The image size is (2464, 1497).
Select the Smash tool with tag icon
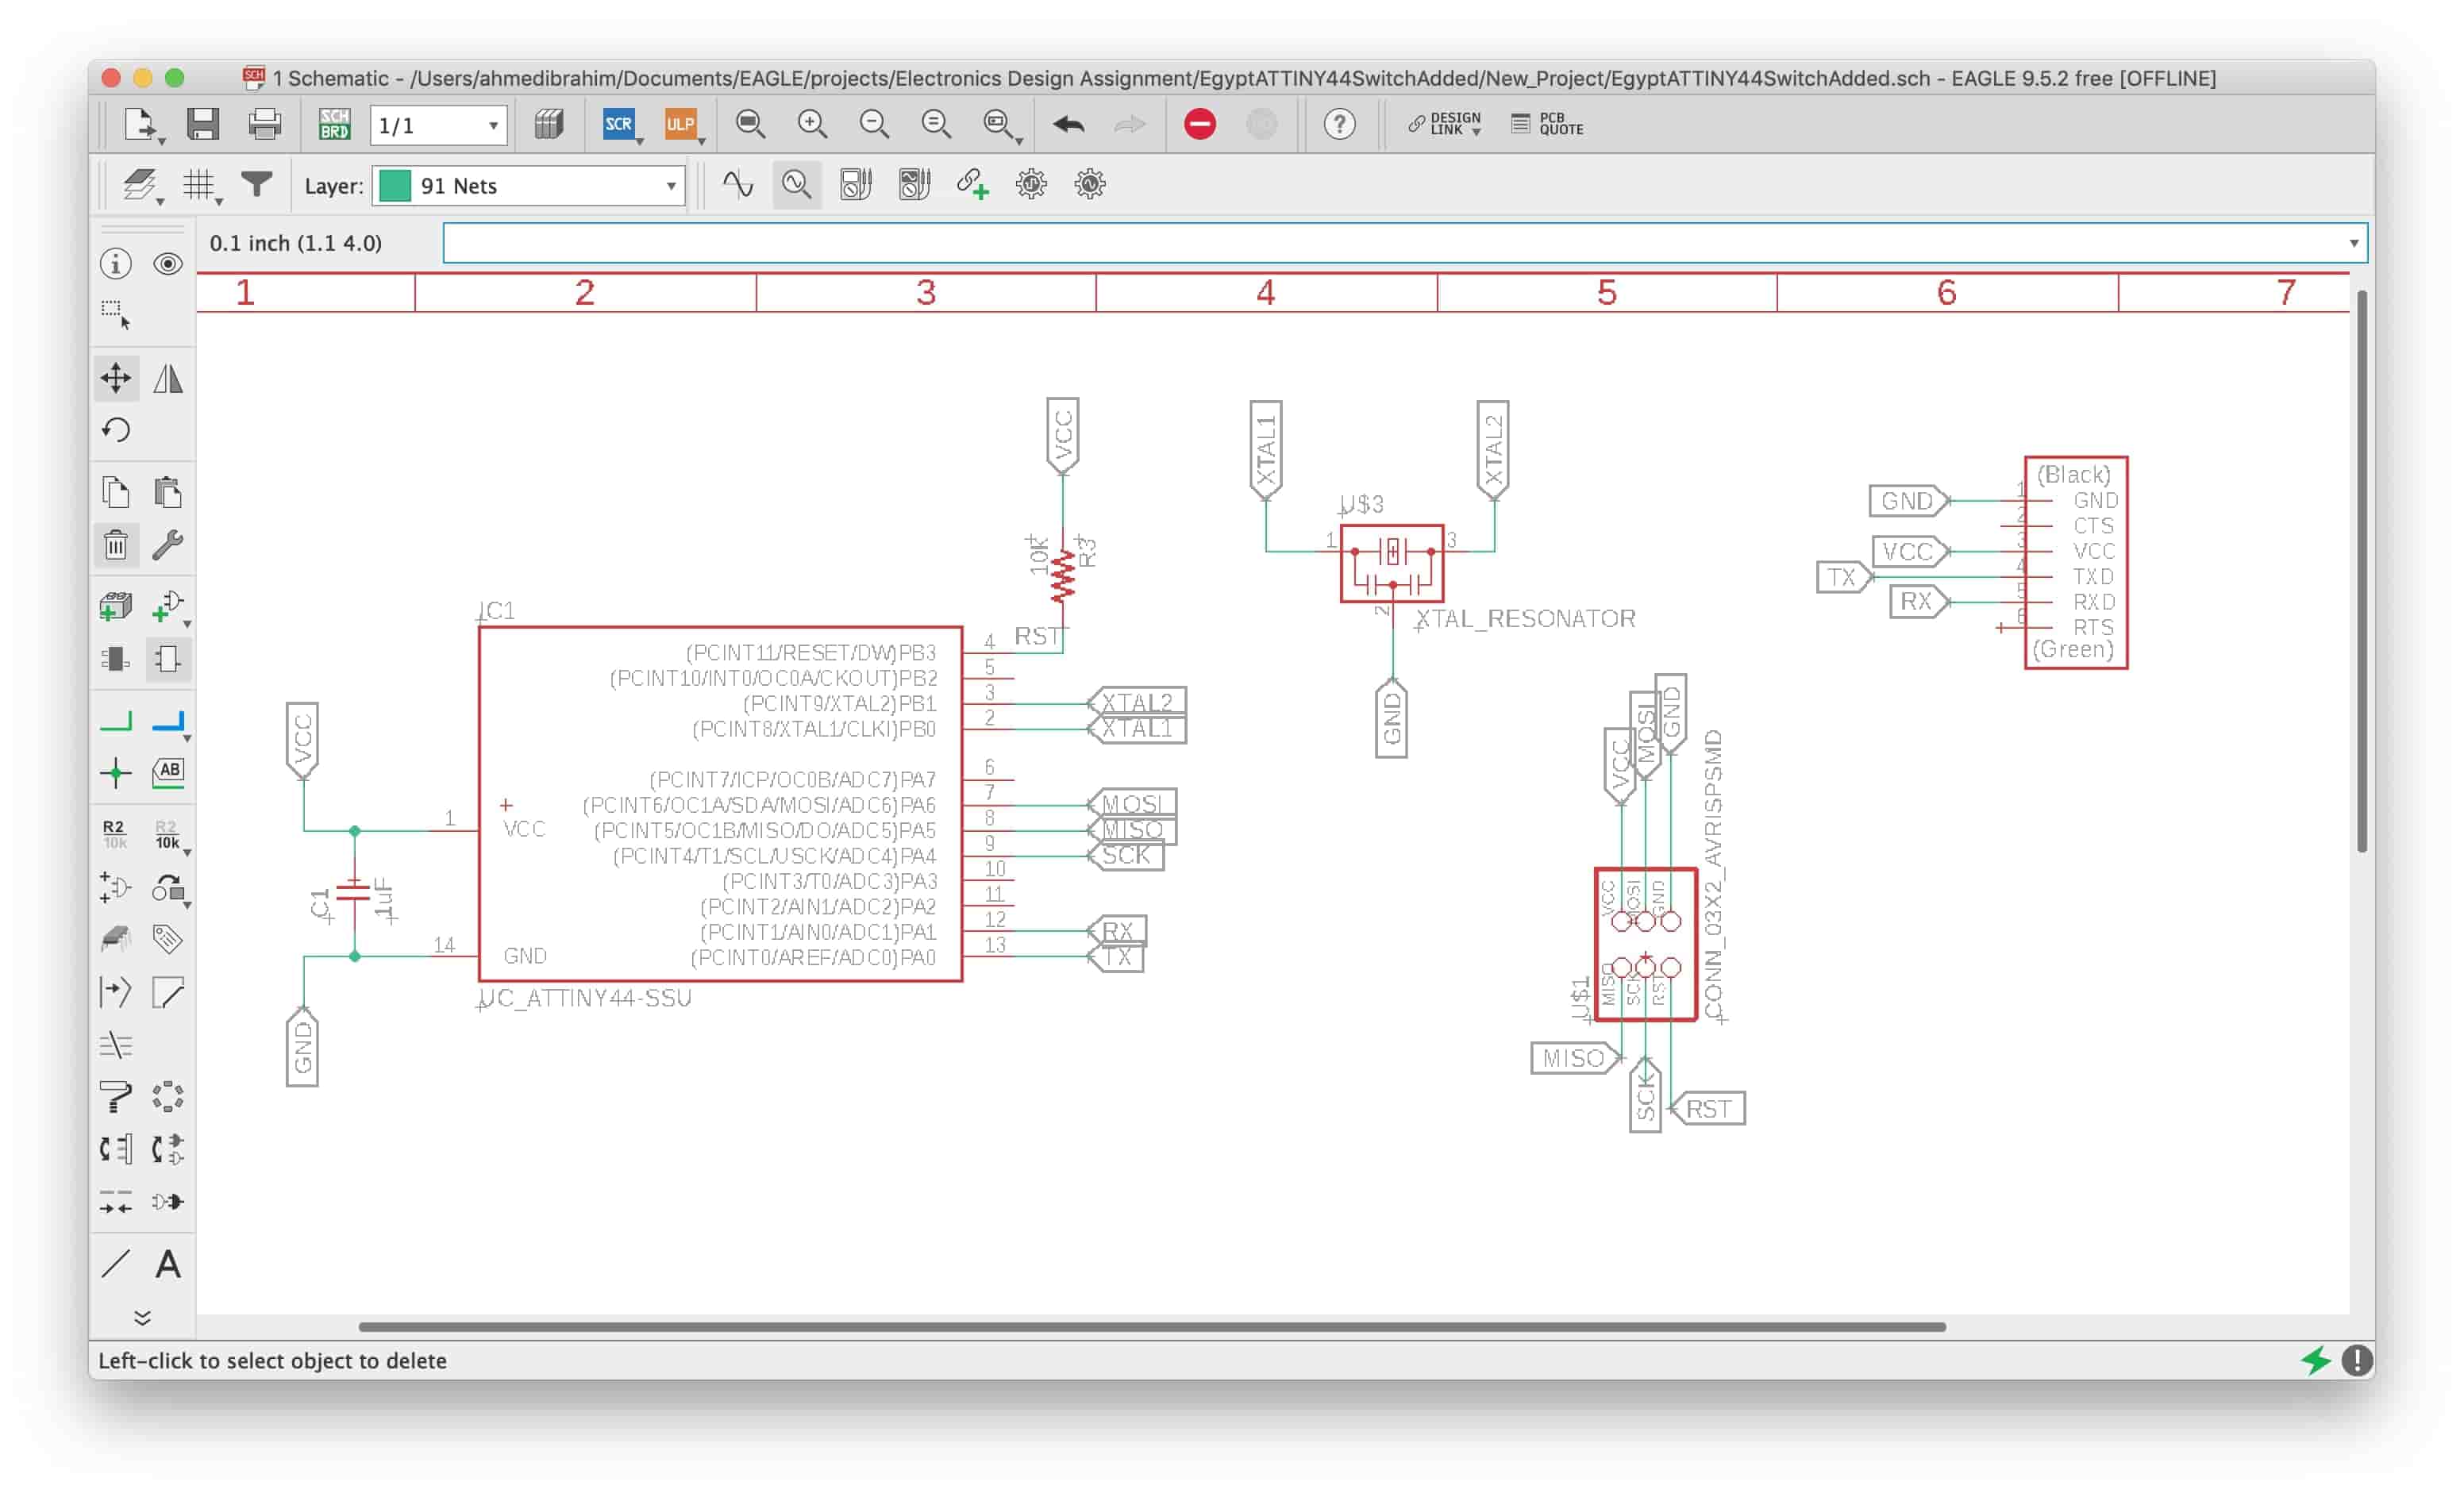click(168, 940)
